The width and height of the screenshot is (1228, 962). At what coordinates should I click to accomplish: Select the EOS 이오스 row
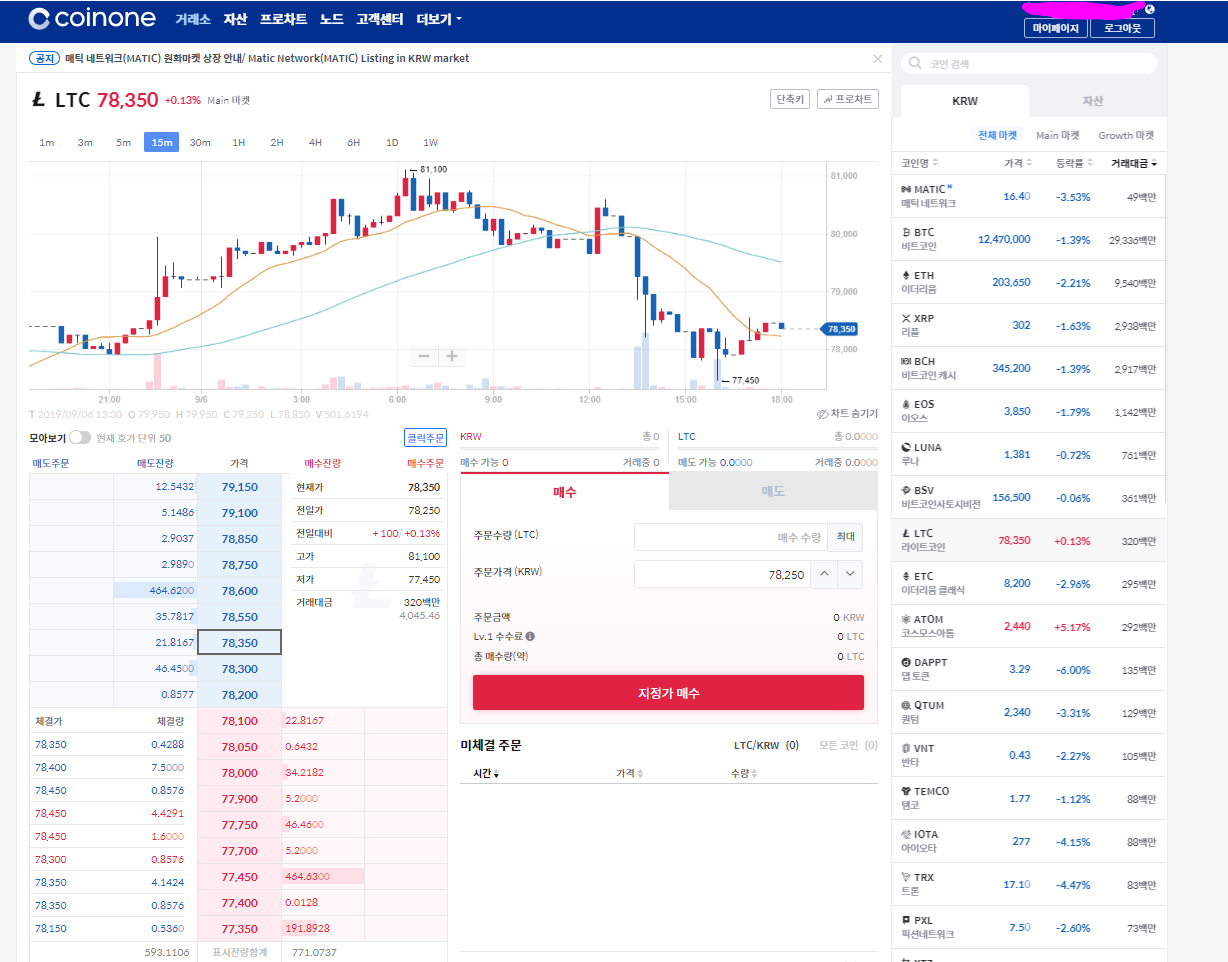1029,411
